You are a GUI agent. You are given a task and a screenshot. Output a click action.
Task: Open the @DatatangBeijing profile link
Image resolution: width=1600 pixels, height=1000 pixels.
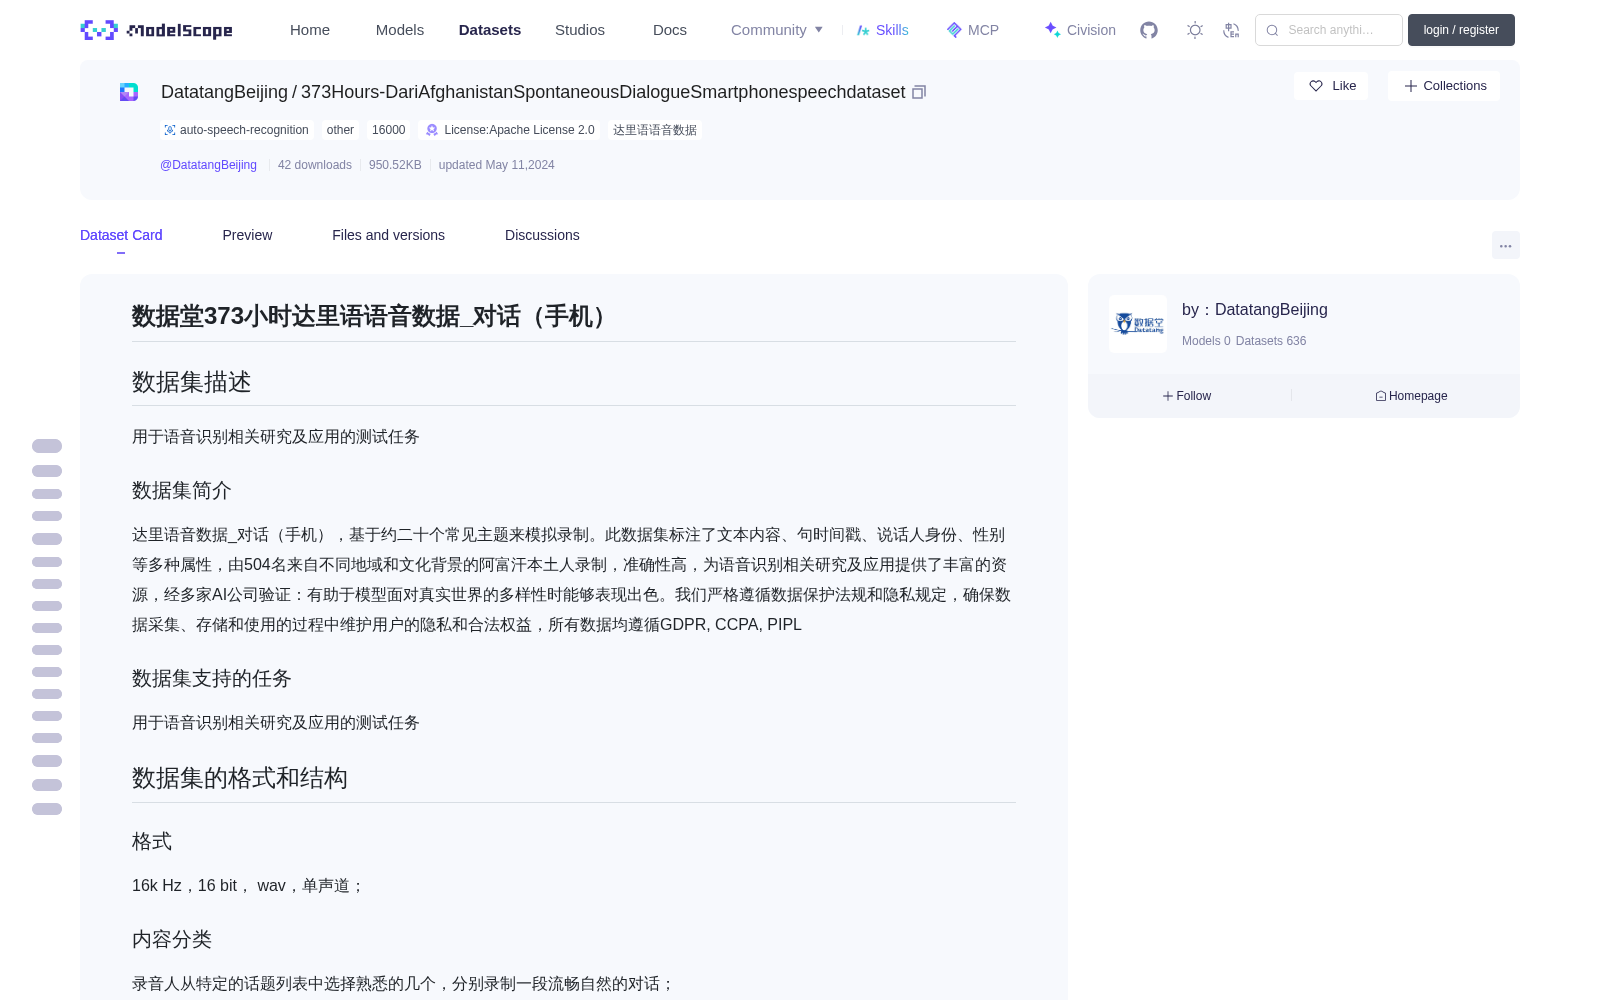coord(208,165)
